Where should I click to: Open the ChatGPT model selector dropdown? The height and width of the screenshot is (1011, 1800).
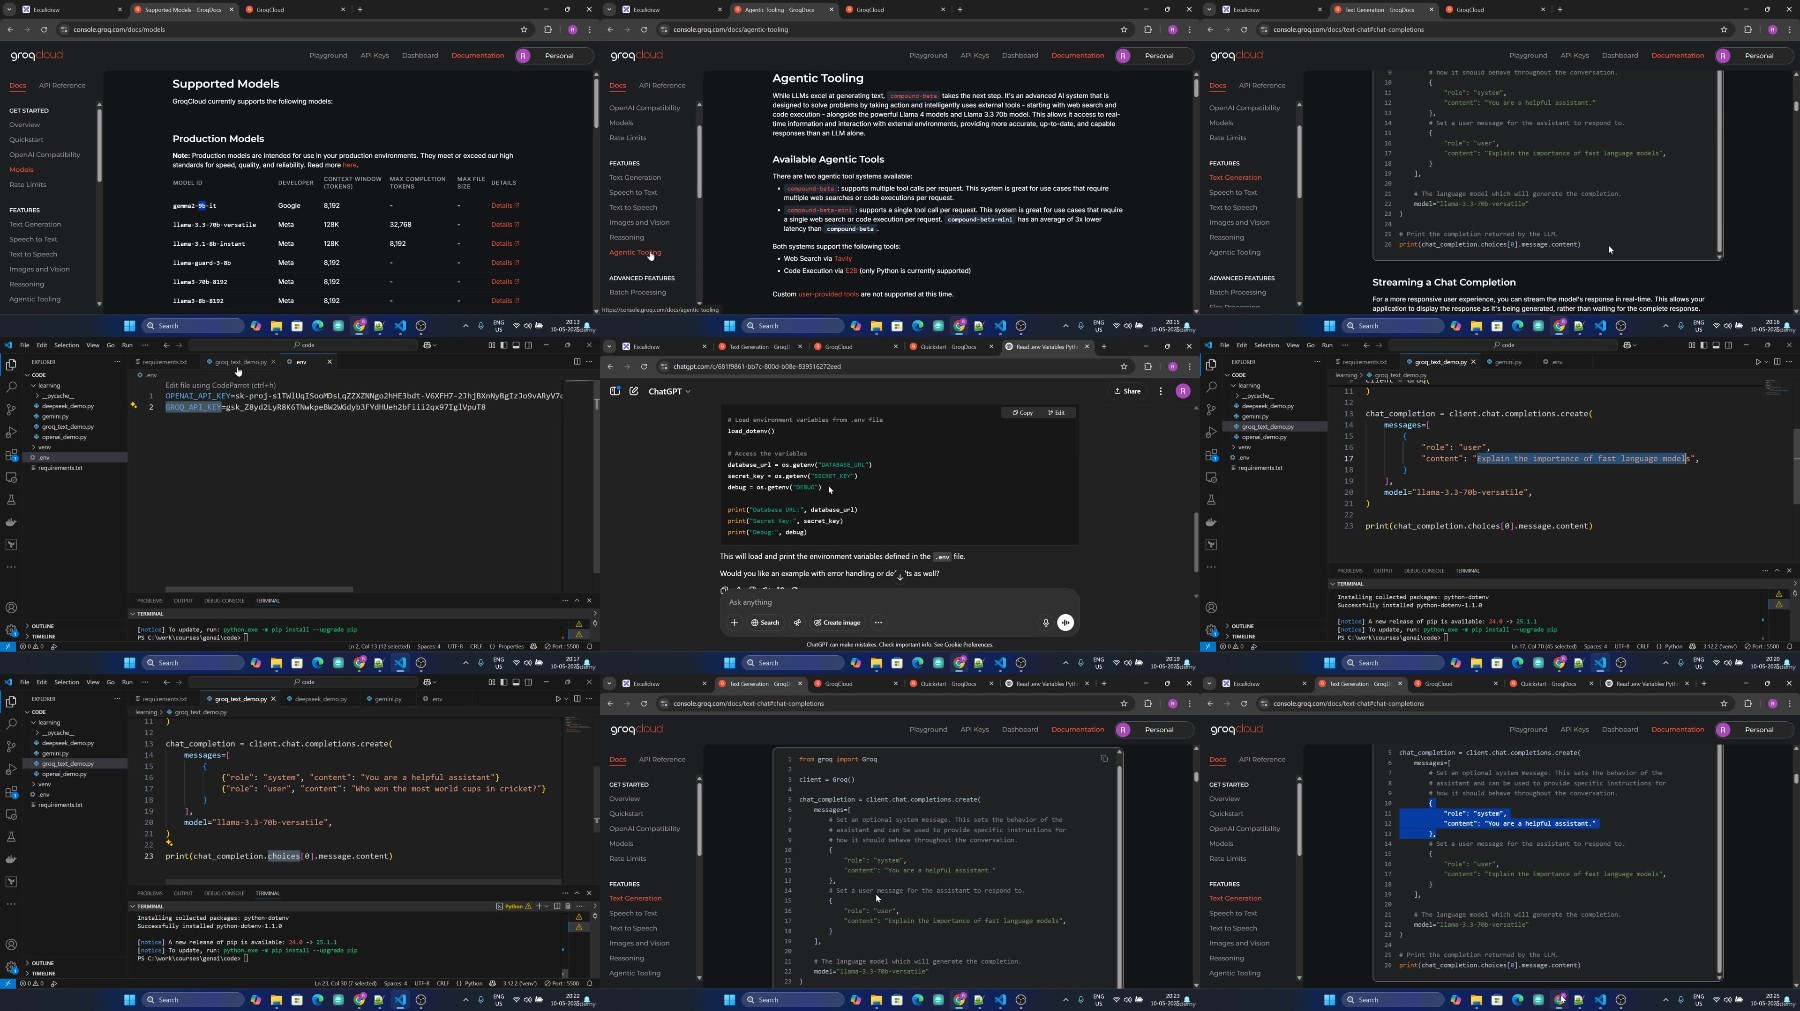[669, 391]
